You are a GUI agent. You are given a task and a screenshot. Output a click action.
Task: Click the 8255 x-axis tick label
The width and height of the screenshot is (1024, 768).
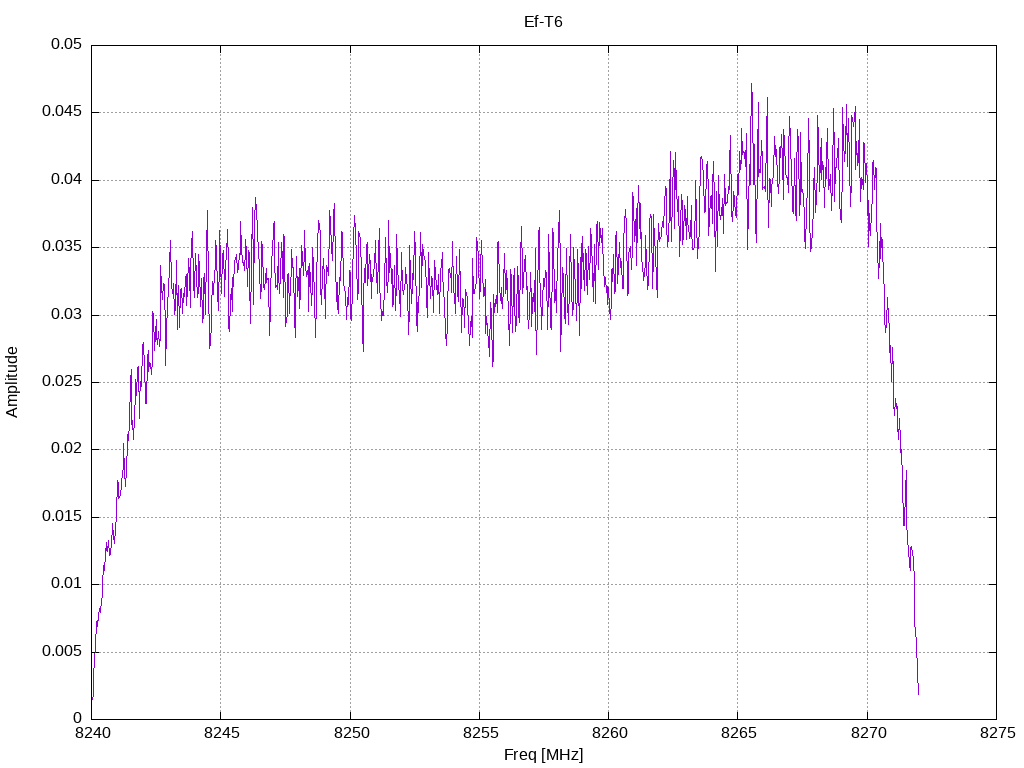[480, 733]
